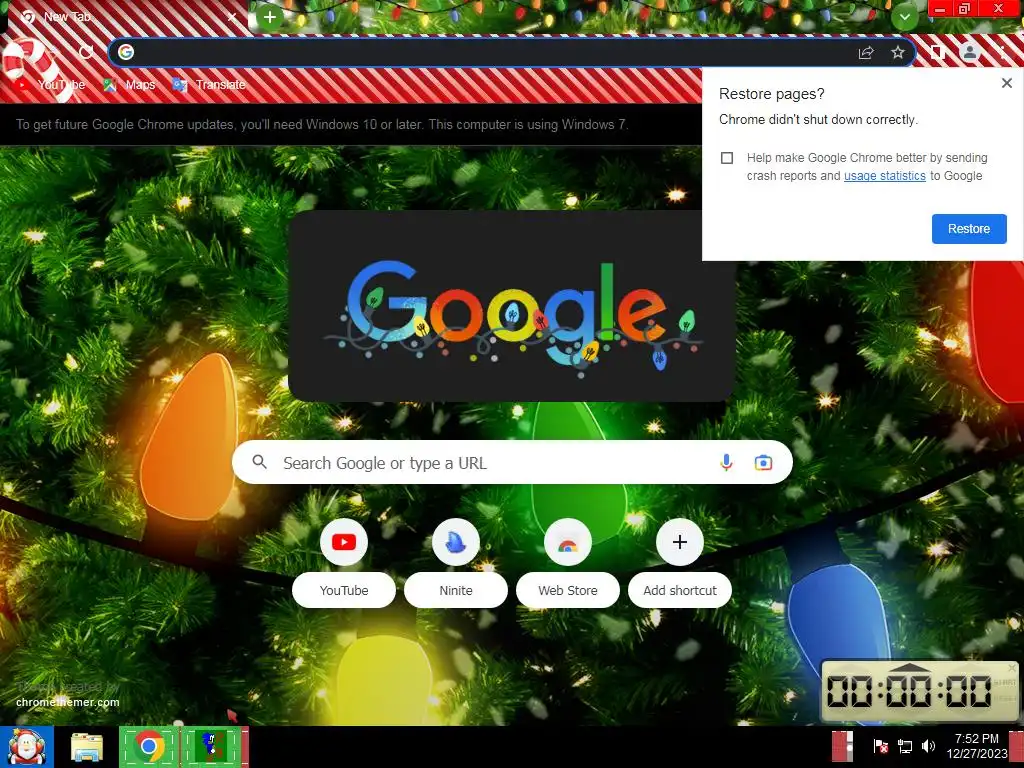
Task: Click the Search Google or type a URL box
Action: tap(512, 462)
